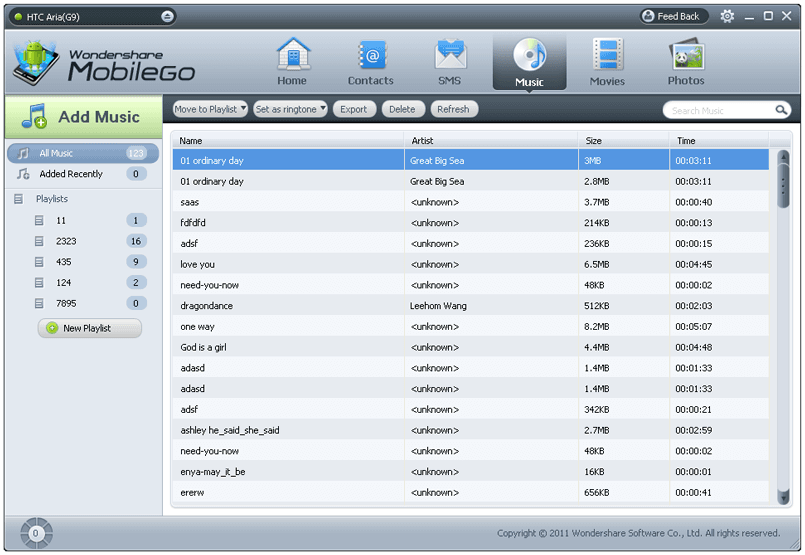Click the Wondershare MobileGo logo
The image size is (805, 555).
[104, 63]
